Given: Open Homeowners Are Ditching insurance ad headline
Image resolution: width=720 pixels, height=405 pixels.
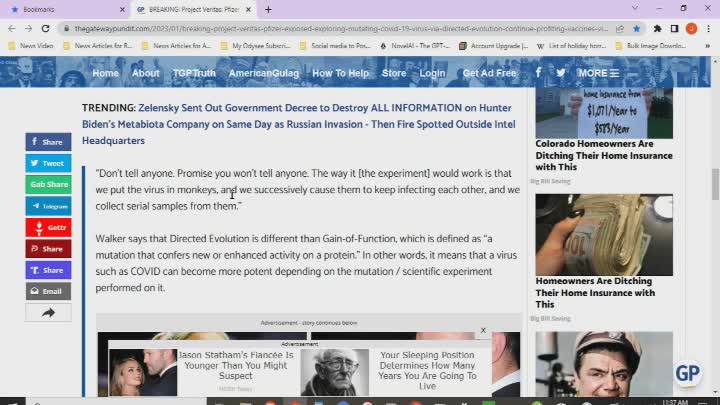Looking at the screenshot, I should pyautogui.click(x=595, y=292).
